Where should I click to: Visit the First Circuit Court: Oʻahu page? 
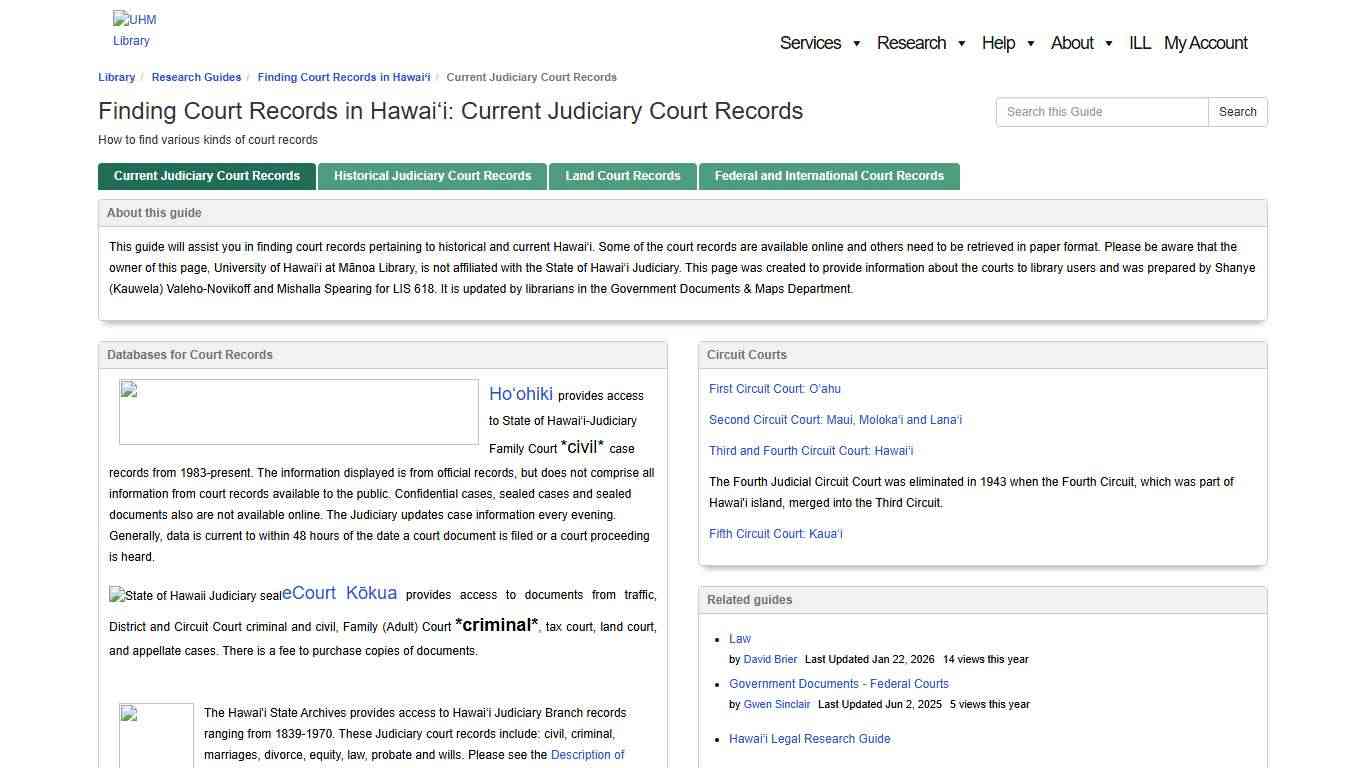point(774,389)
